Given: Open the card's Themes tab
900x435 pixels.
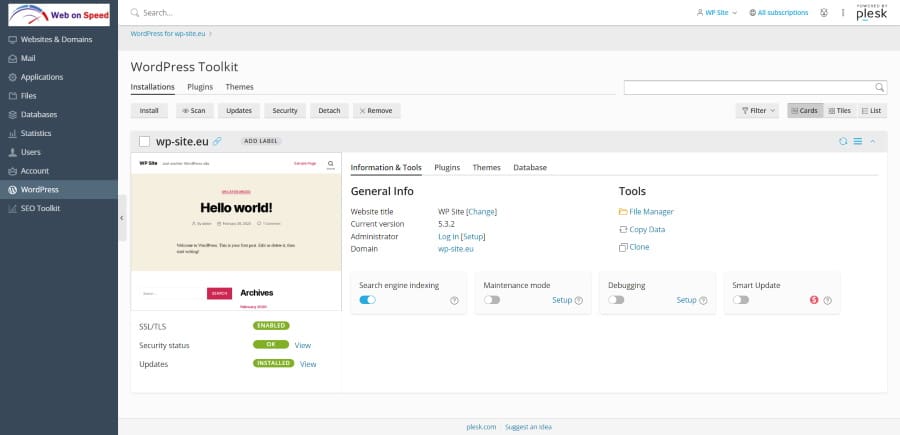Looking at the screenshot, I should pos(487,168).
